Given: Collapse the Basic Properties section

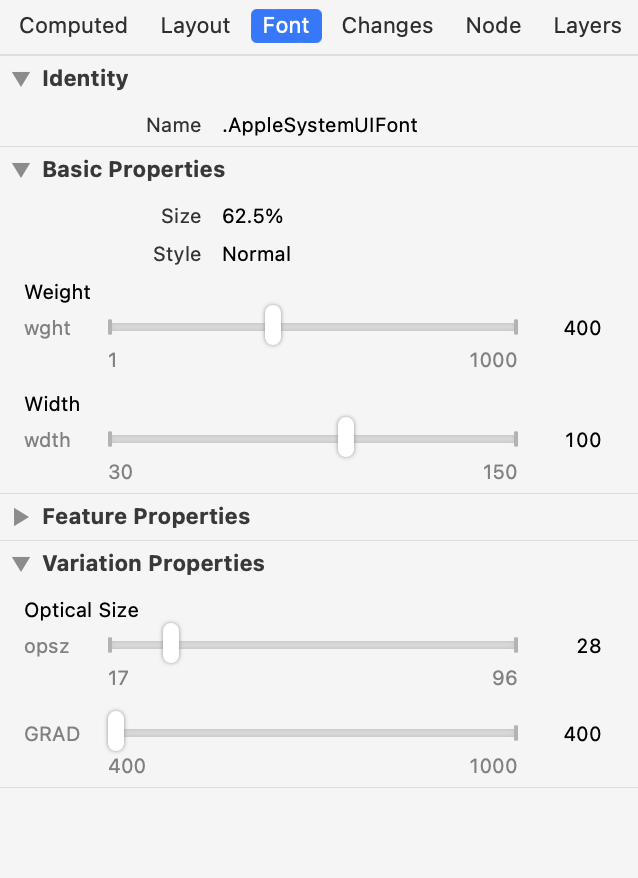Looking at the screenshot, I should click(21, 170).
